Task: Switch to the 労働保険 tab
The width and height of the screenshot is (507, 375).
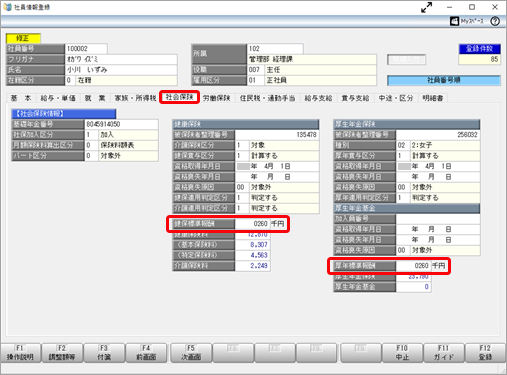Action: [x=217, y=98]
